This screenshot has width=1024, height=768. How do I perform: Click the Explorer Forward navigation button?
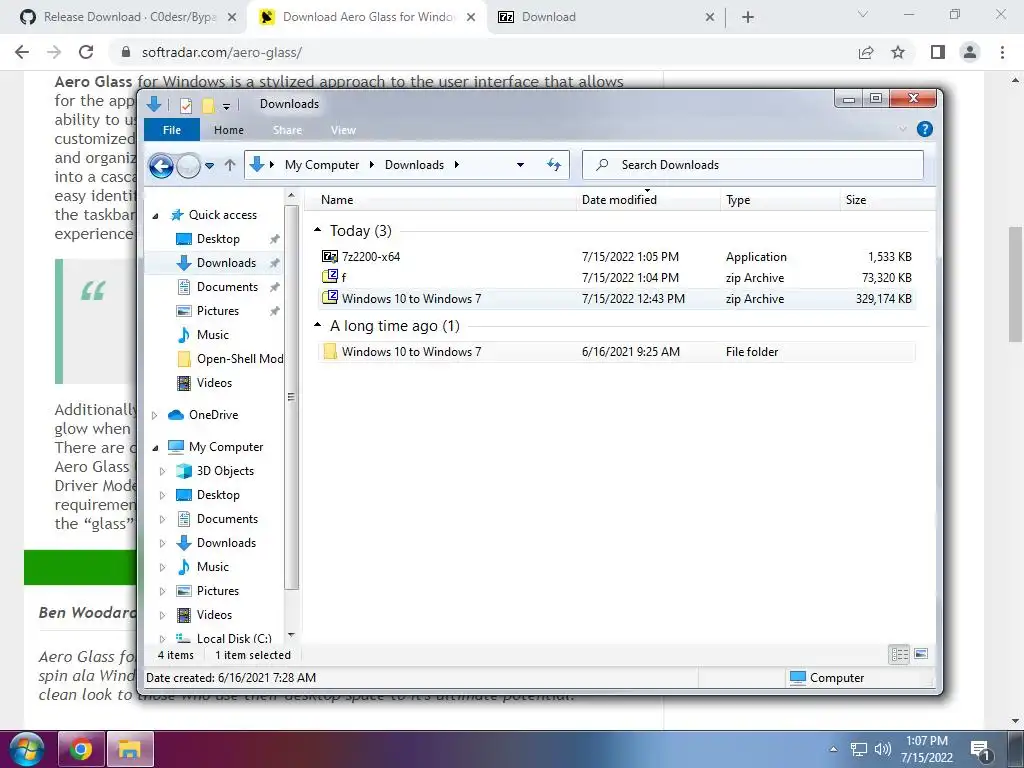[188, 166]
